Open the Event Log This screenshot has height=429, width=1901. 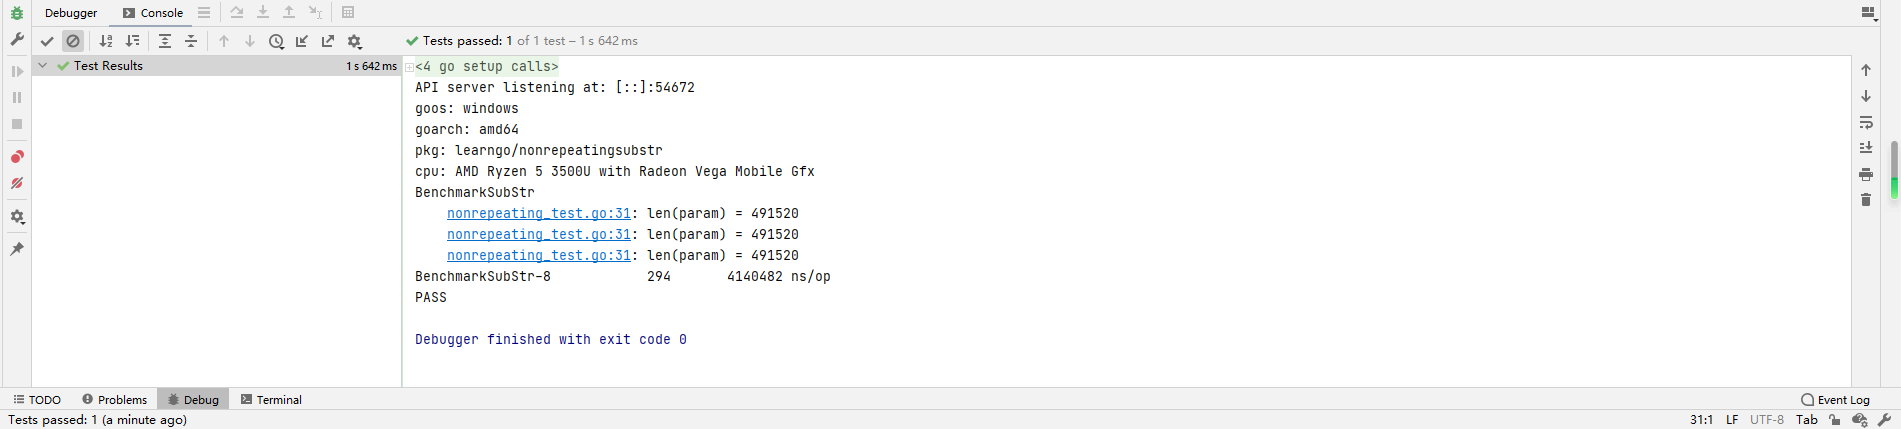click(x=1835, y=399)
